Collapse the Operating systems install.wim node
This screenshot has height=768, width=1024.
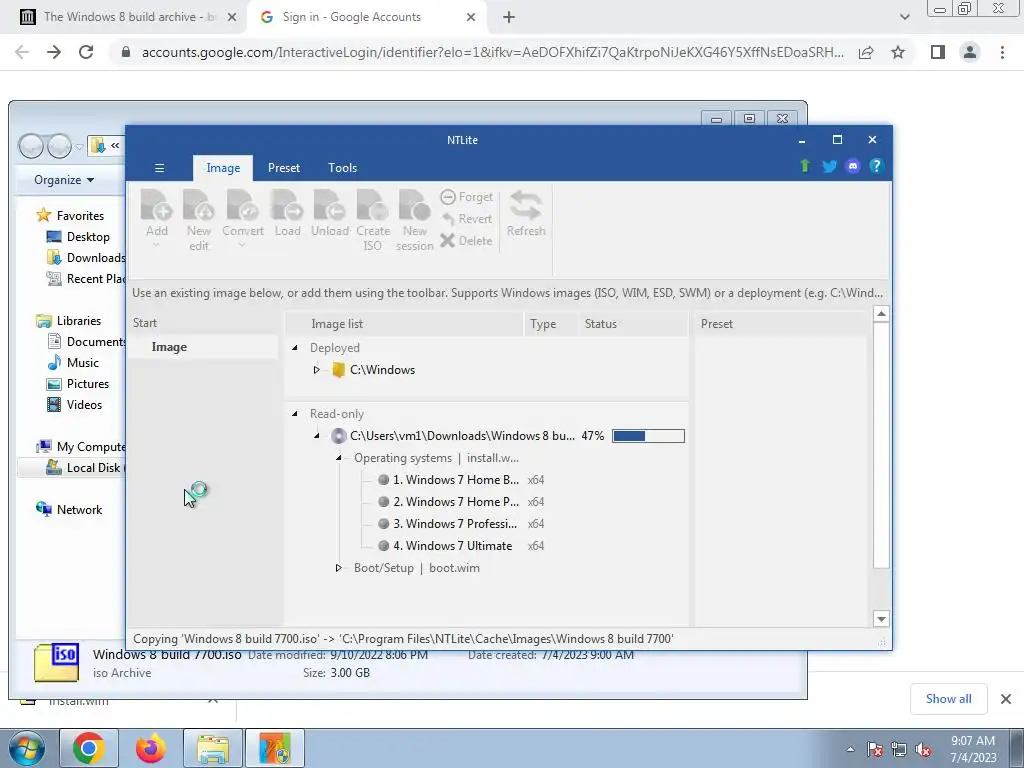[338, 458]
